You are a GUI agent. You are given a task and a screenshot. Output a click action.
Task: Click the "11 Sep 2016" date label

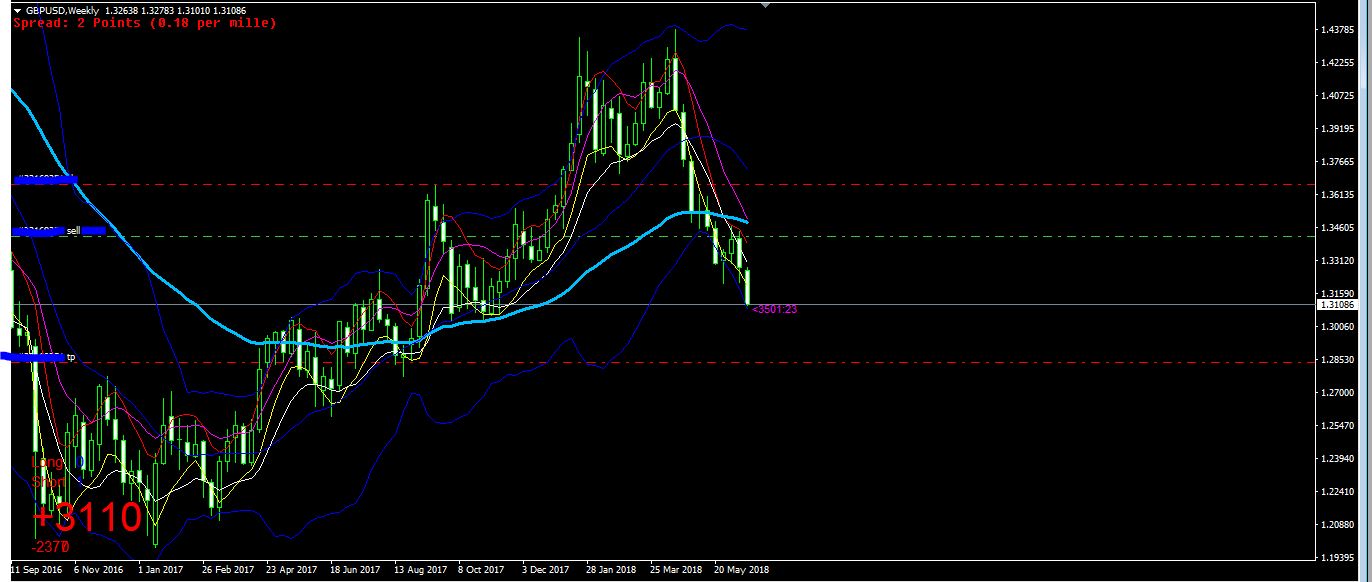click(x=36, y=570)
